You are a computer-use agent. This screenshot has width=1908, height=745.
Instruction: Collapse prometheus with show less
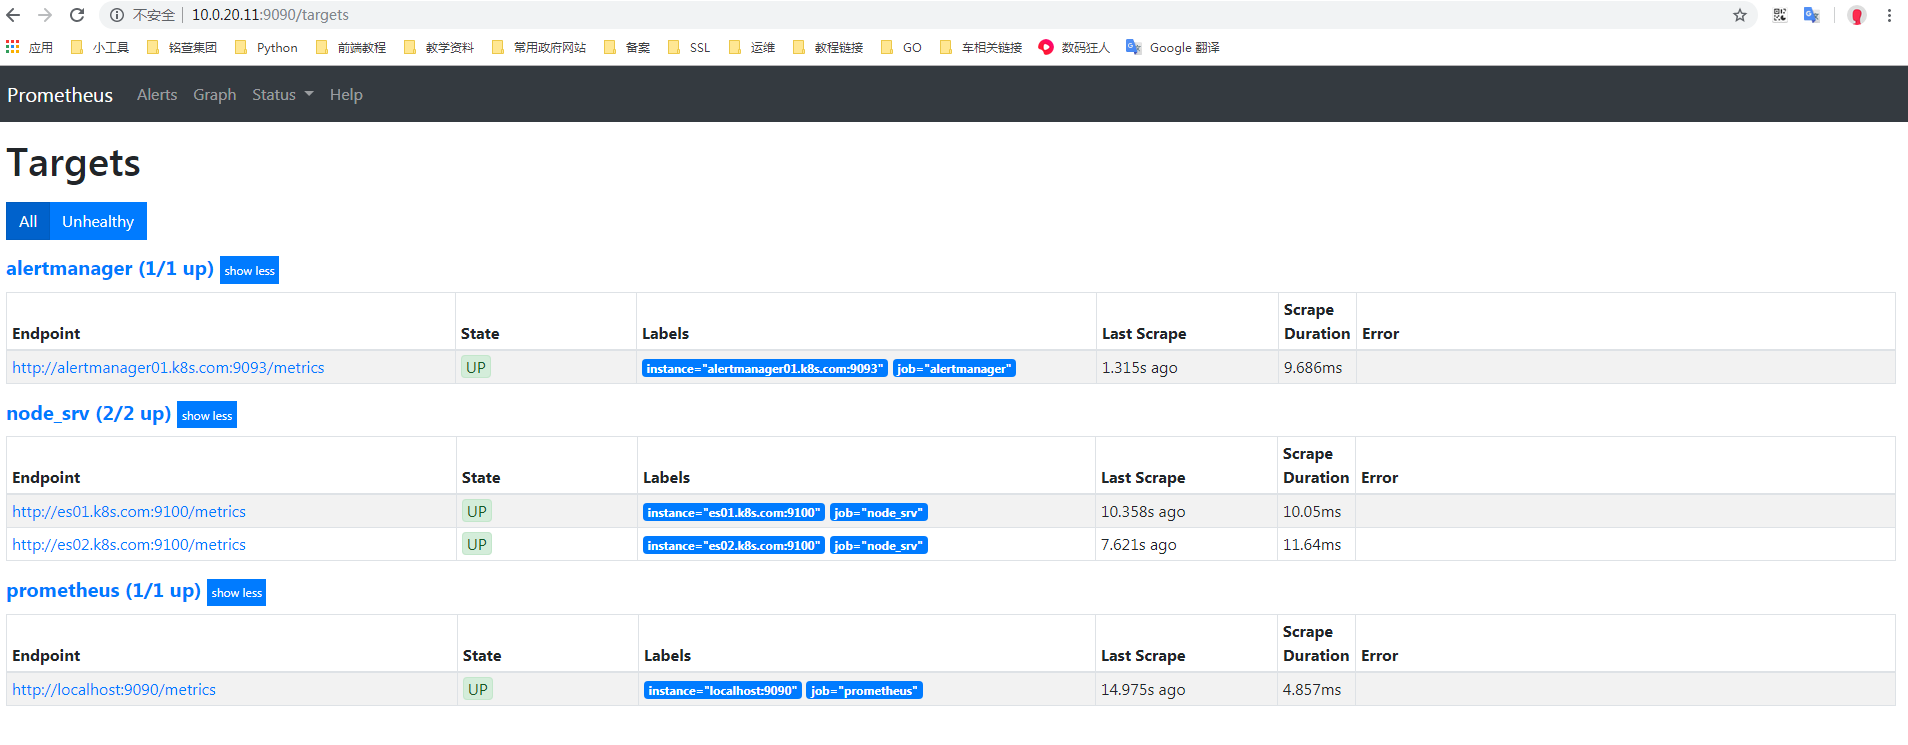tap(237, 592)
